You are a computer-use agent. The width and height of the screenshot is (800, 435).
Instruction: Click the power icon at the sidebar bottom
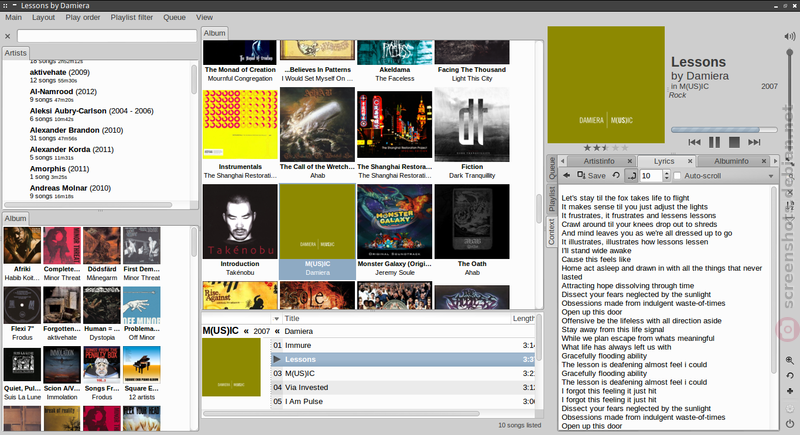pos(790,423)
